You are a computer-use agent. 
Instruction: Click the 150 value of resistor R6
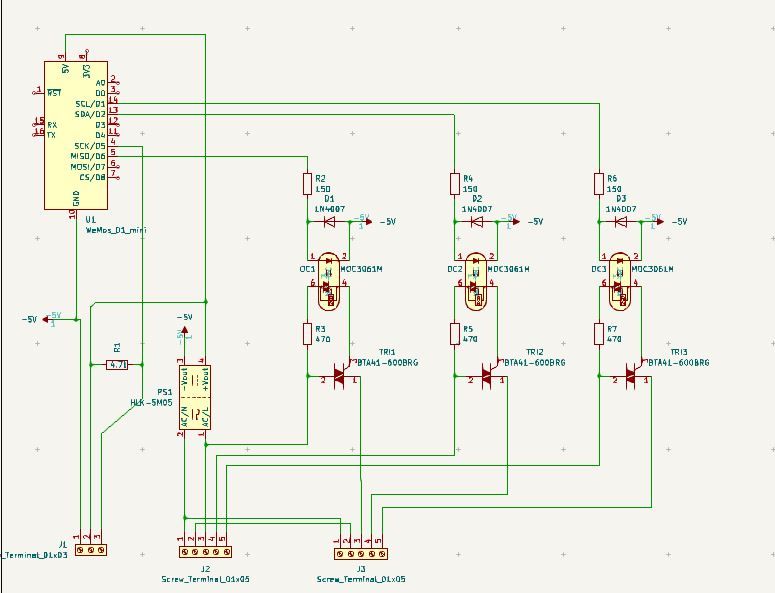[x=614, y=189]
